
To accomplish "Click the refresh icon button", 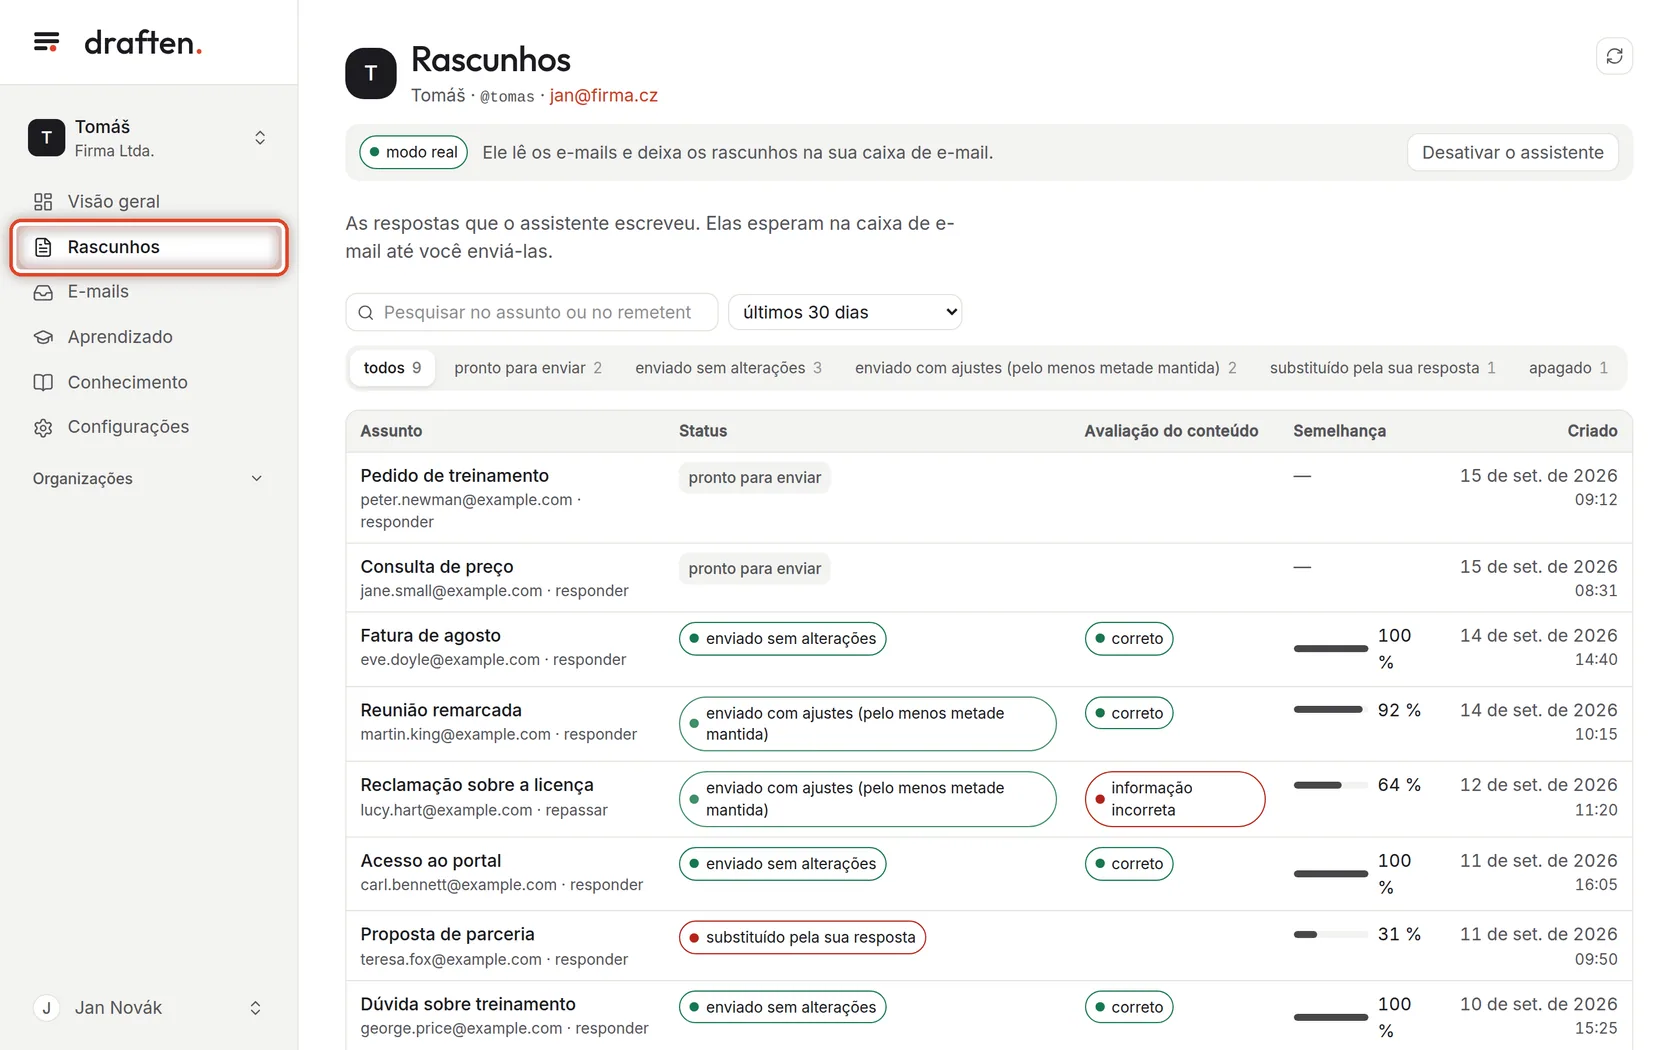I will click(1614, 56).
